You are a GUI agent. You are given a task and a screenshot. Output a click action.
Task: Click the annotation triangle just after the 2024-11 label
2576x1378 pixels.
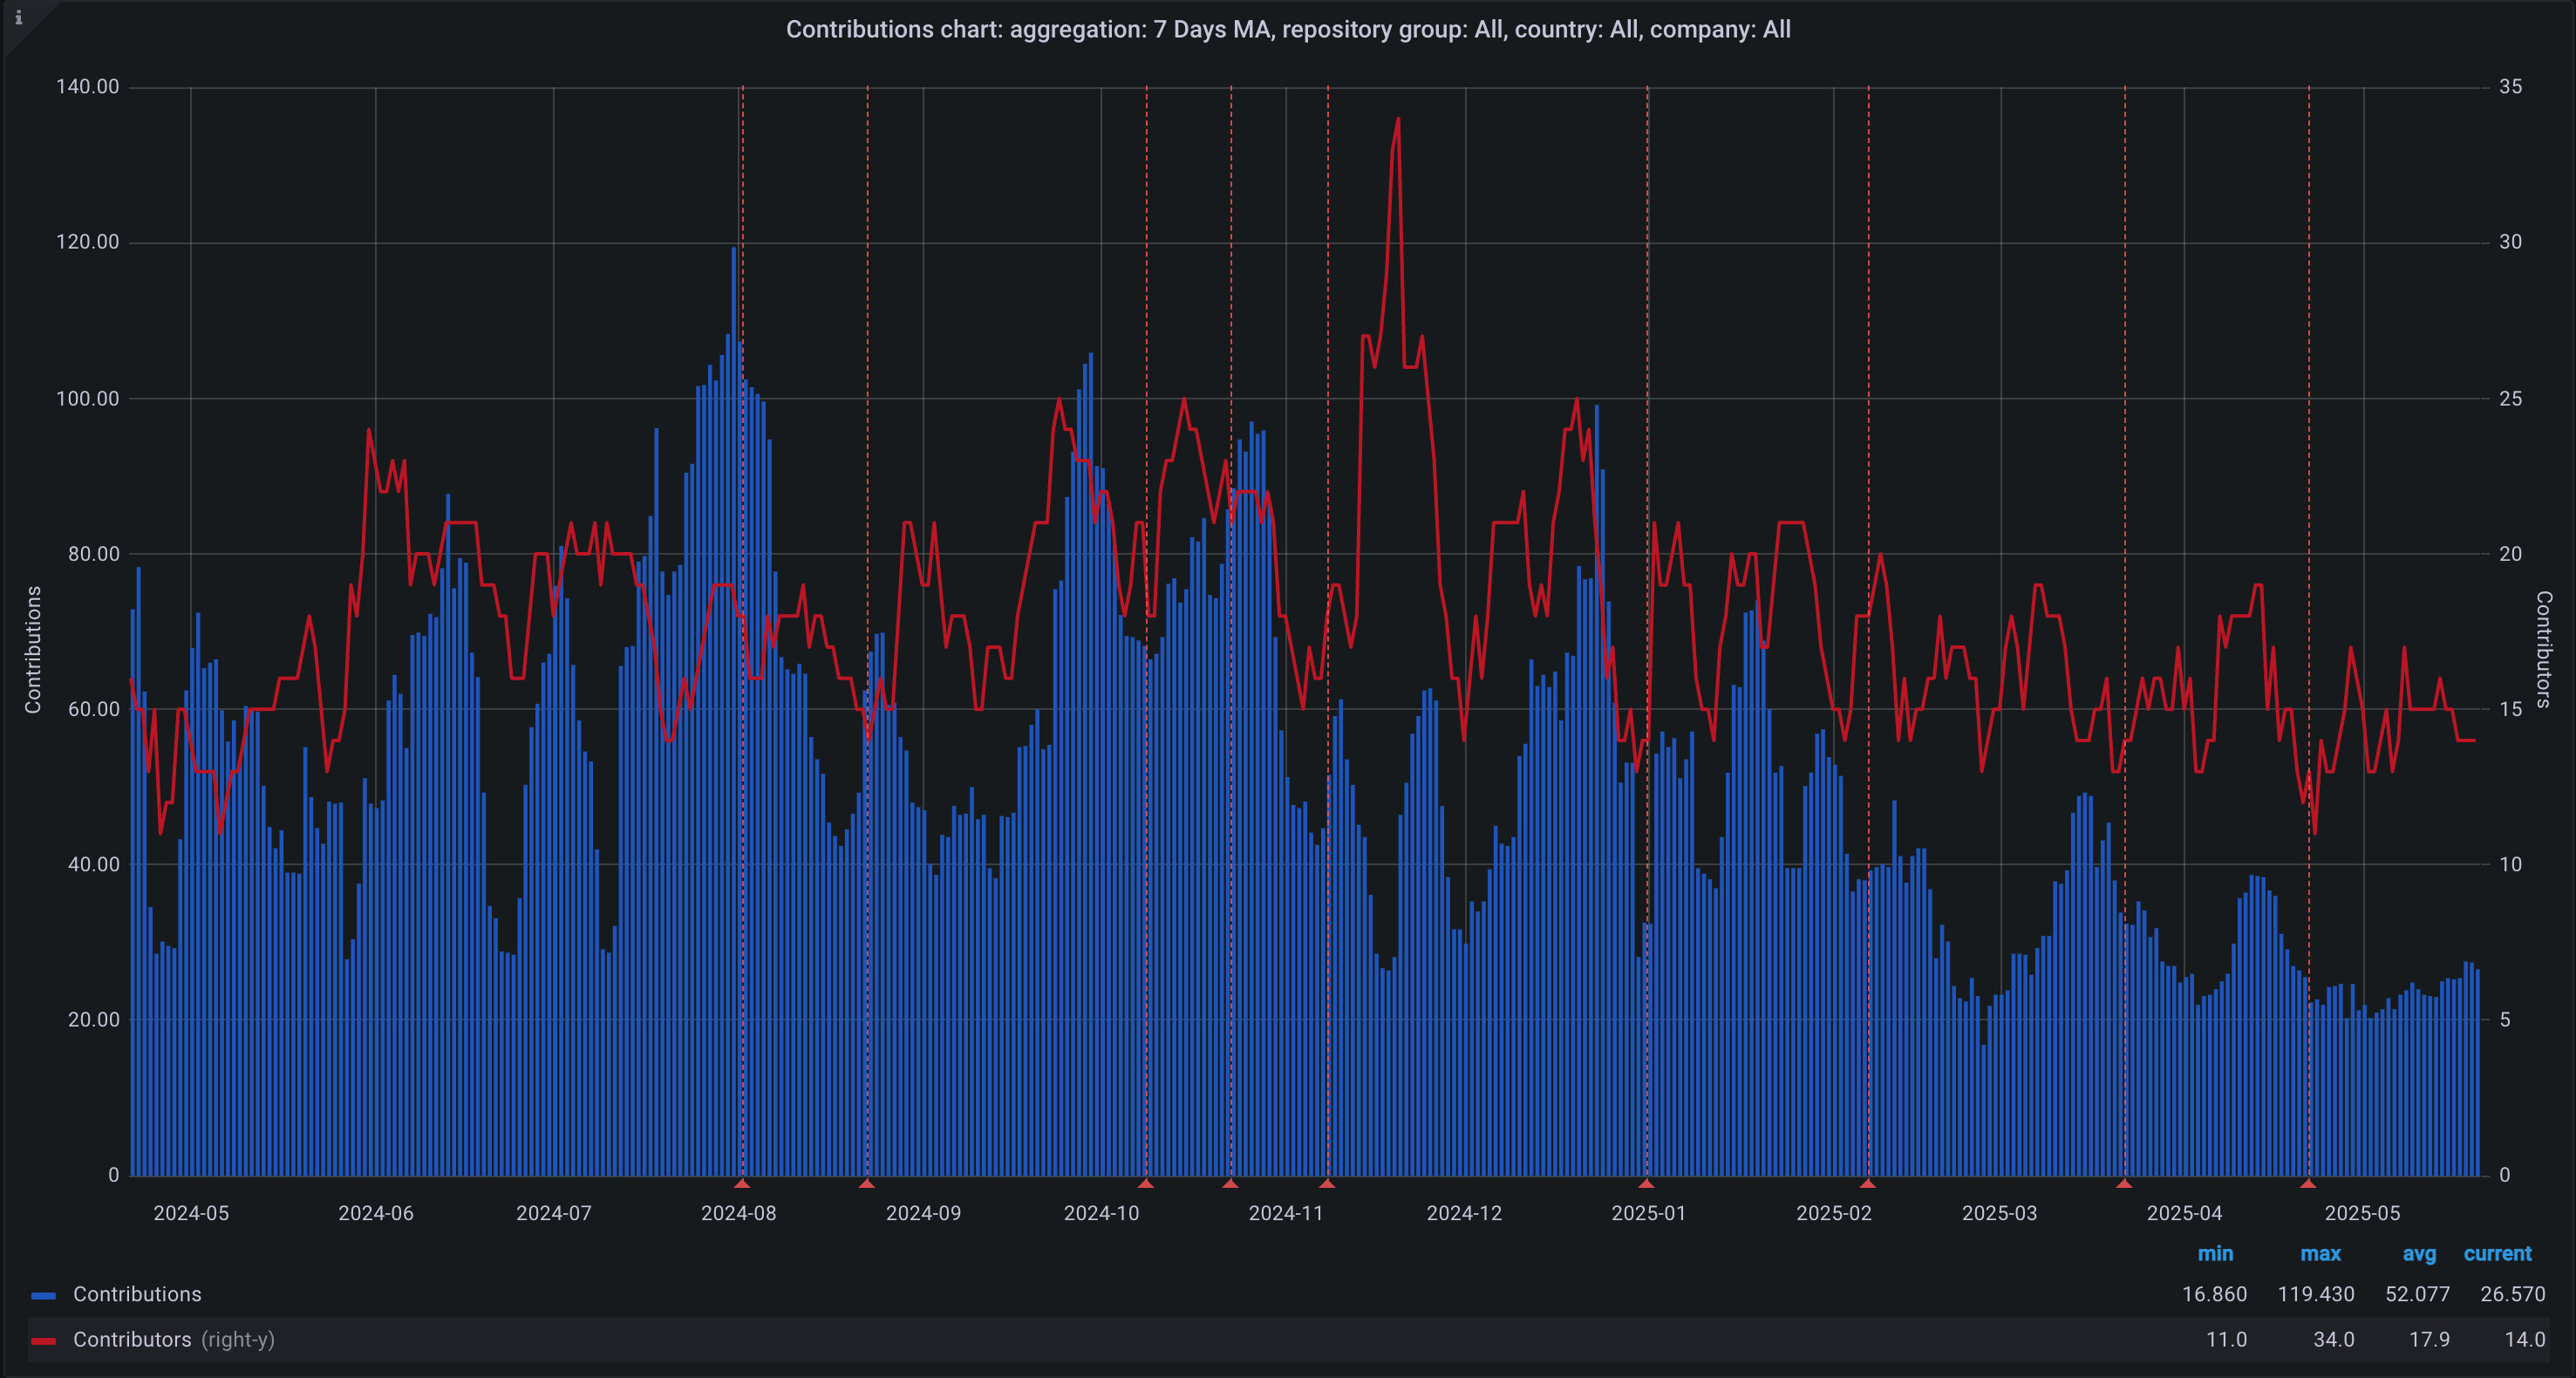1327,1183
